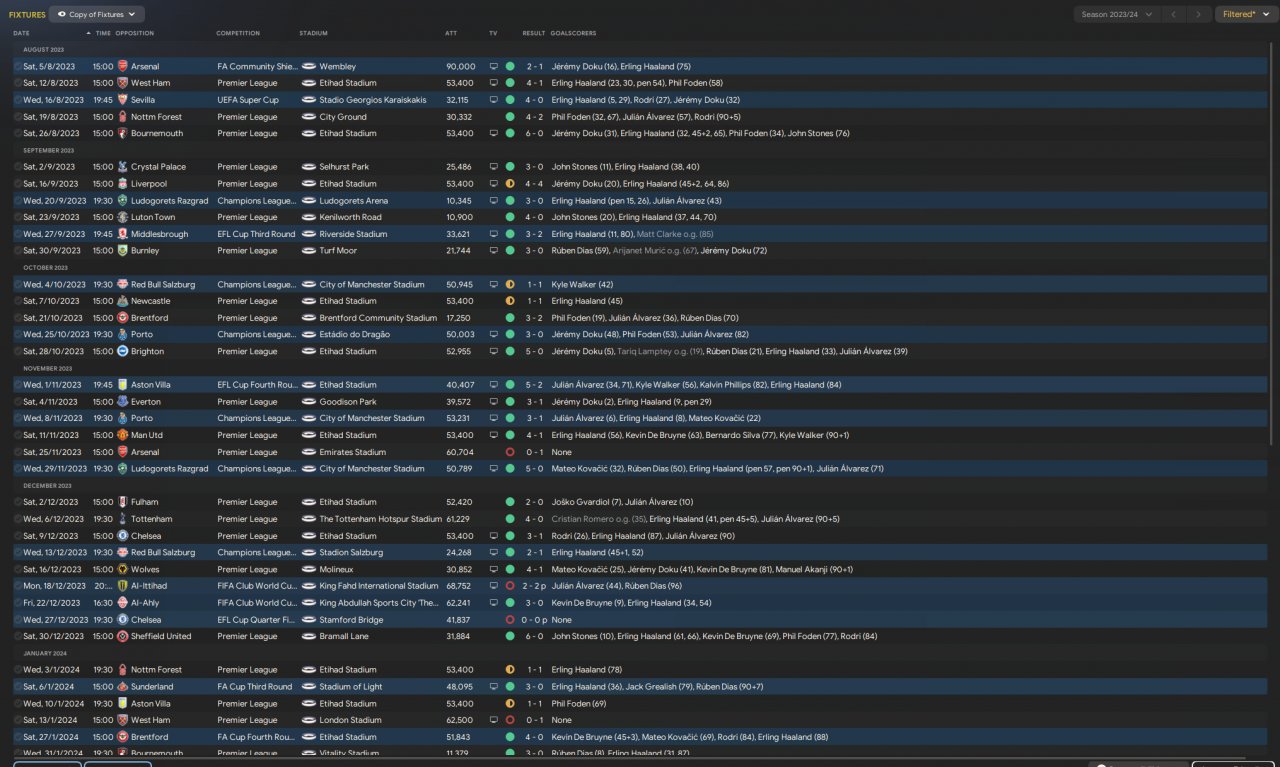
Task: Click the TV icon in the Sevilla row
Action: (x=493, y=100)
